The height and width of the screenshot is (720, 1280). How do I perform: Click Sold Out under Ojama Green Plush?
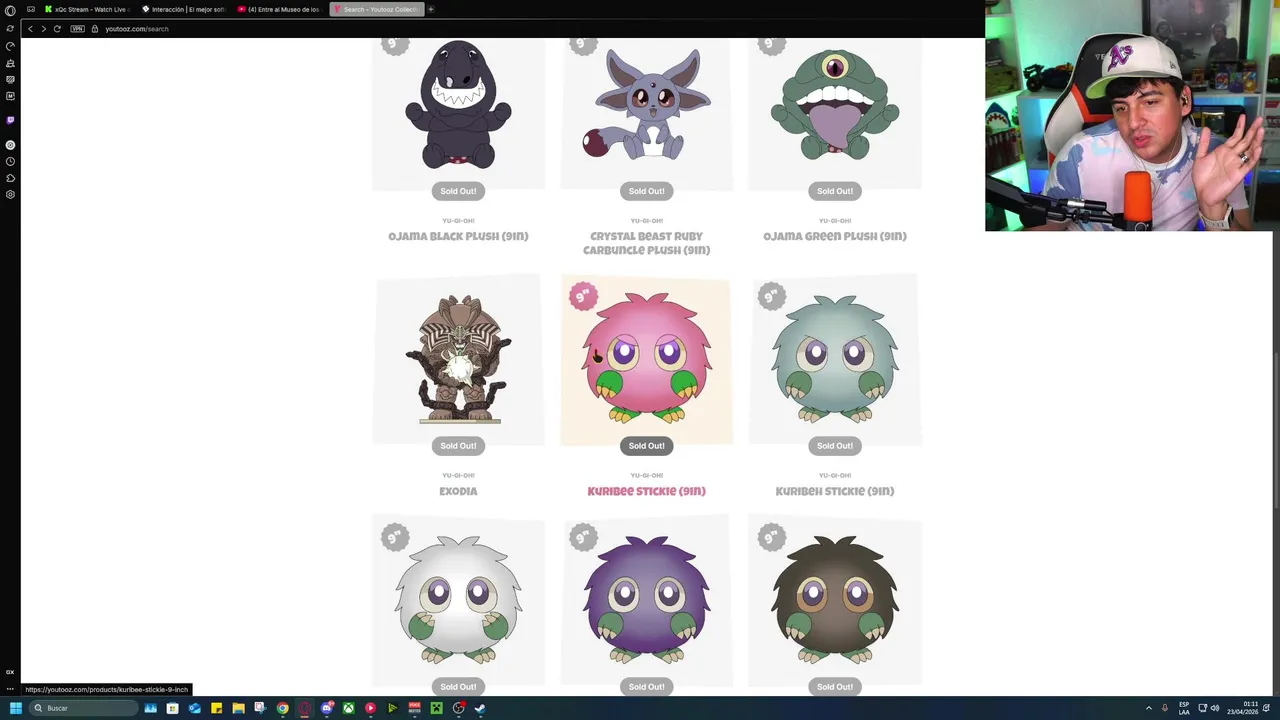point(834,191)
